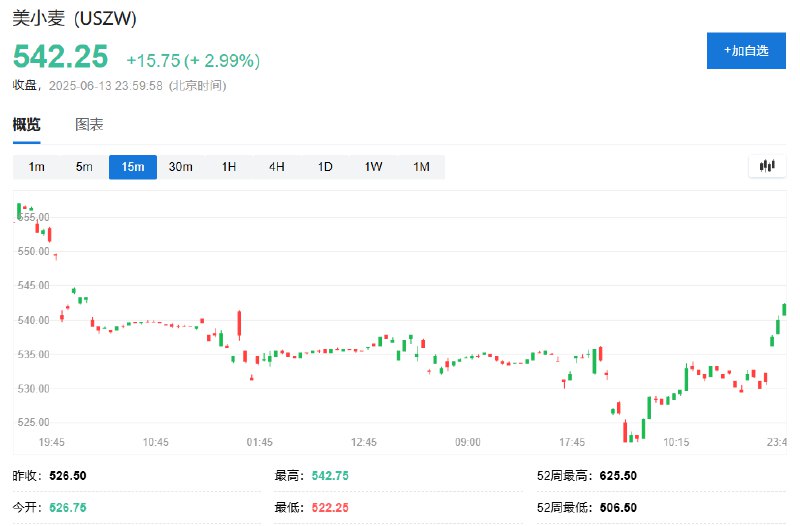Click the 最低 value 522.25

click(330, 507)
